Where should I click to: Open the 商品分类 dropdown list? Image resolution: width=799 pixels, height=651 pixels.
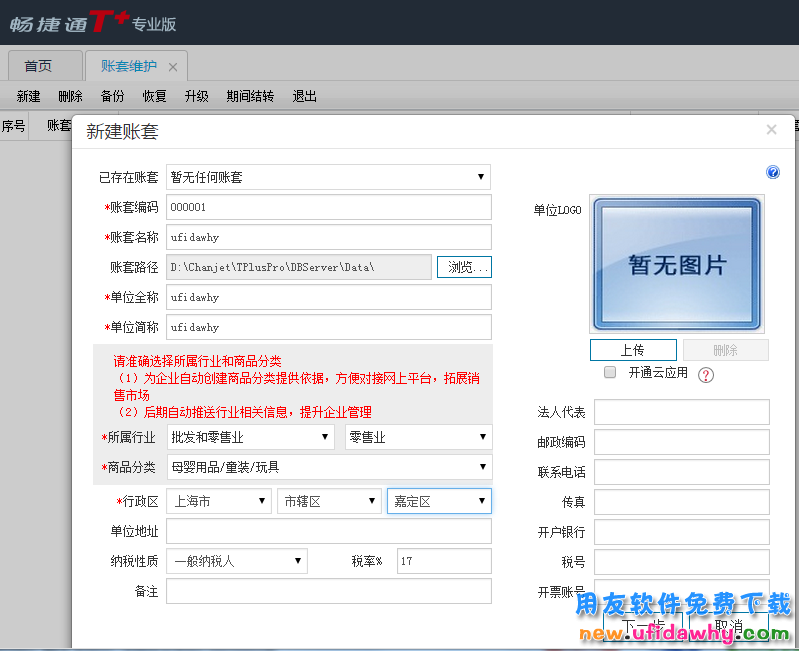click(x=329, y=467)
